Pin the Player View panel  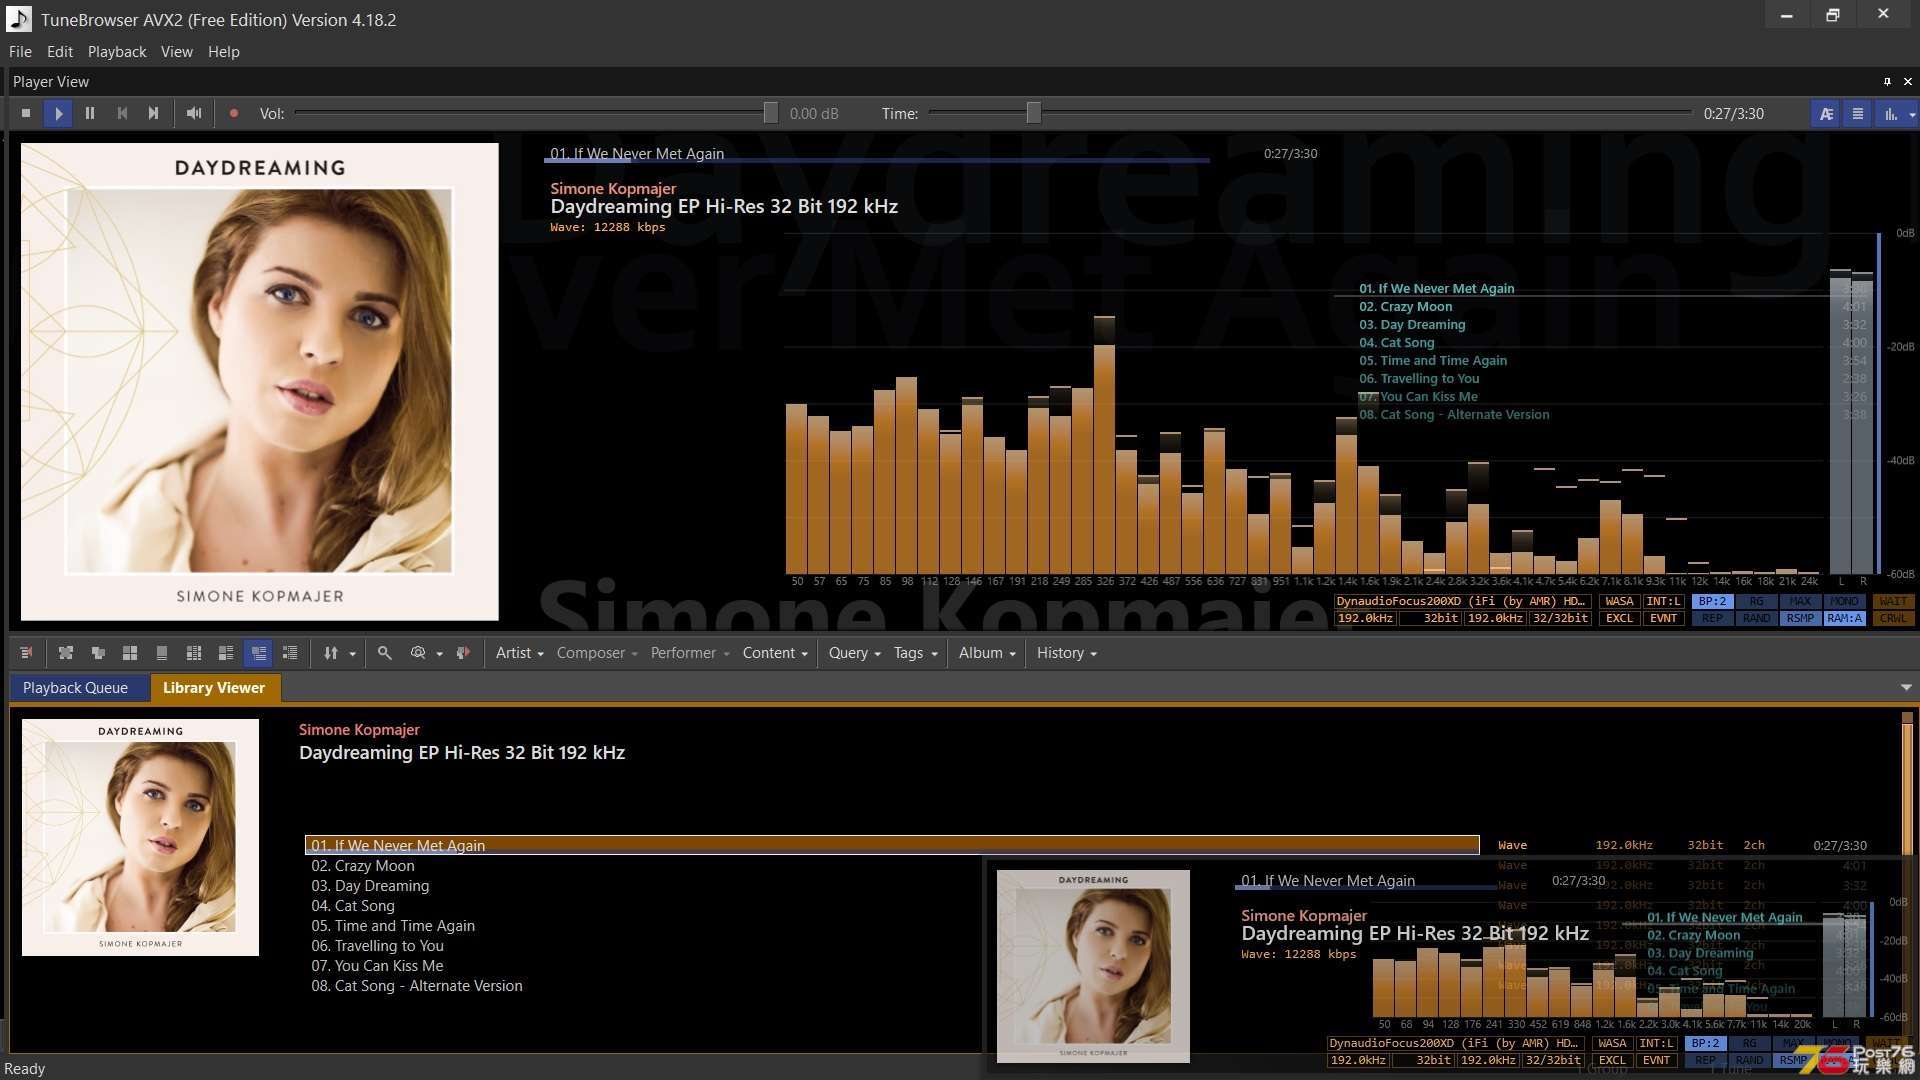pyautogui.click(x=1887, y=81)
